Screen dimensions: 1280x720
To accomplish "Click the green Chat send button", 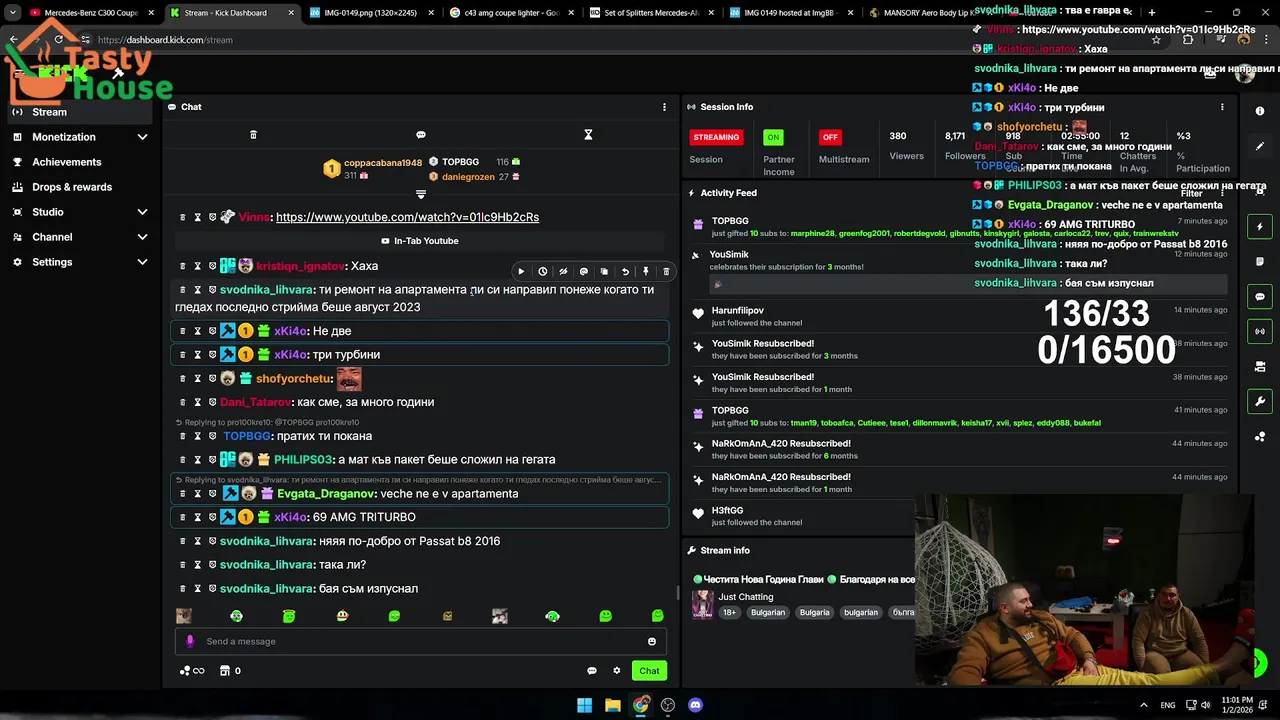I will 649,671.
